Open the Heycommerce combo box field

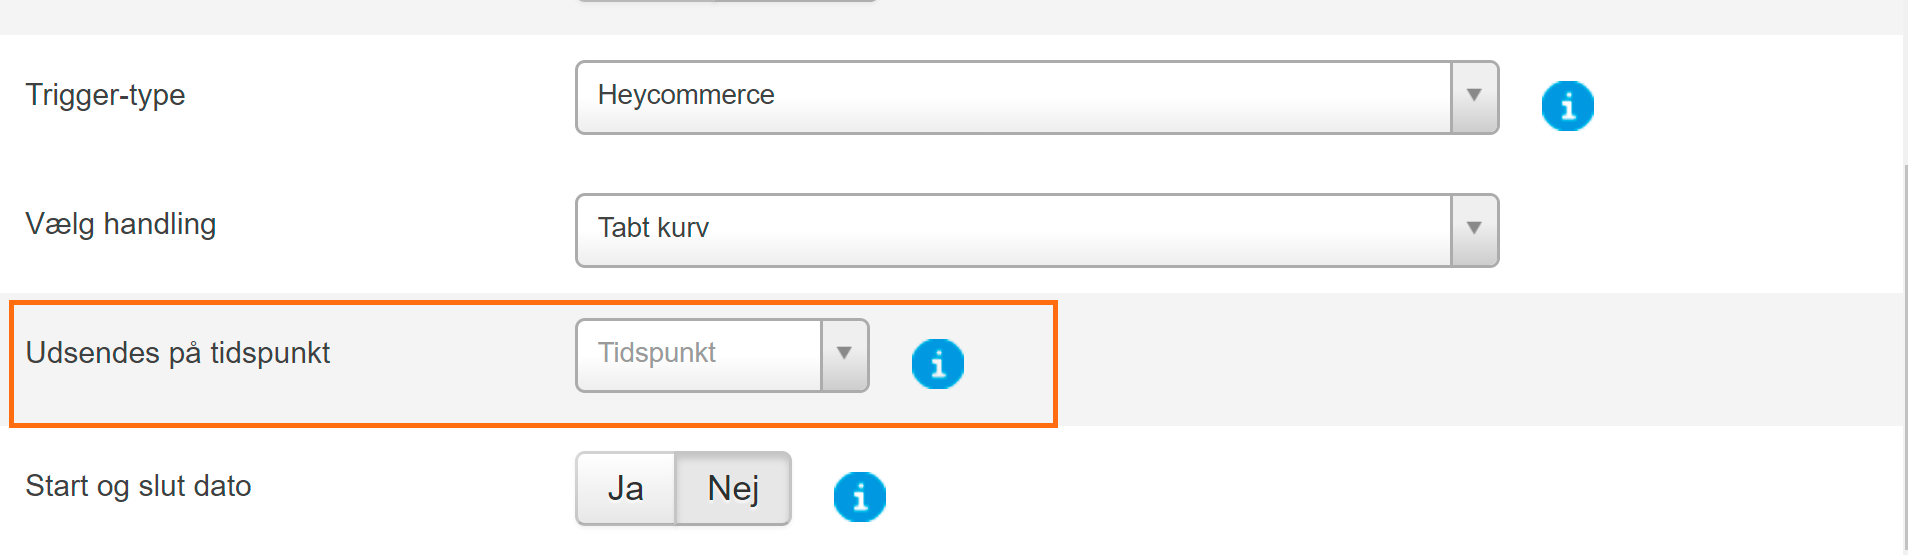1037,97
